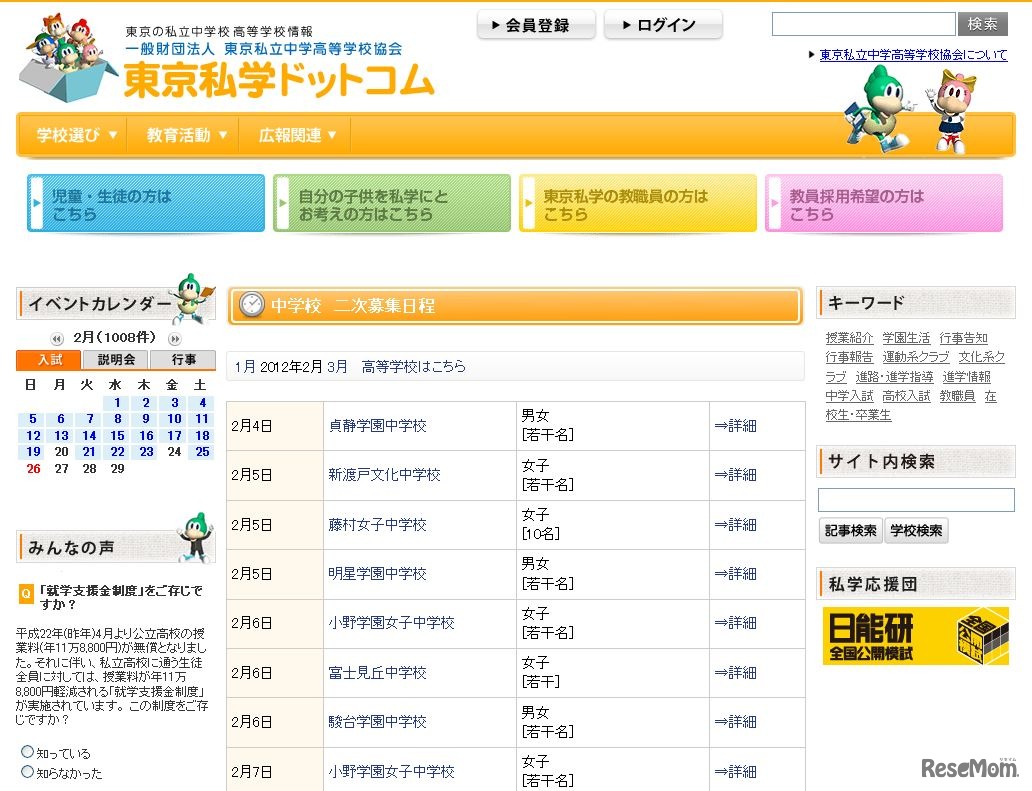1032x791 pixels.
Task: Switch to the 行事 calendar tab
Action: 183,359
